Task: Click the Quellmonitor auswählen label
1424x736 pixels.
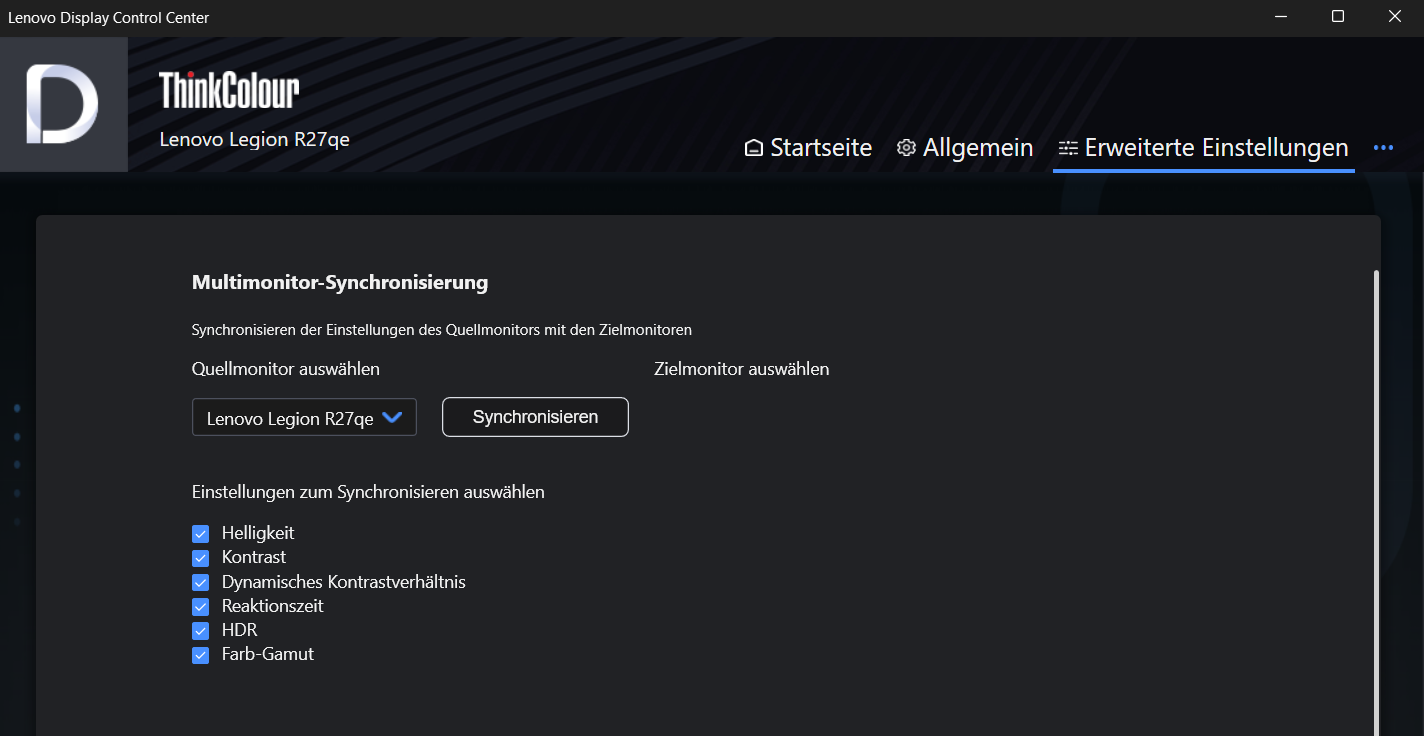Action: [x=286, y=369]
